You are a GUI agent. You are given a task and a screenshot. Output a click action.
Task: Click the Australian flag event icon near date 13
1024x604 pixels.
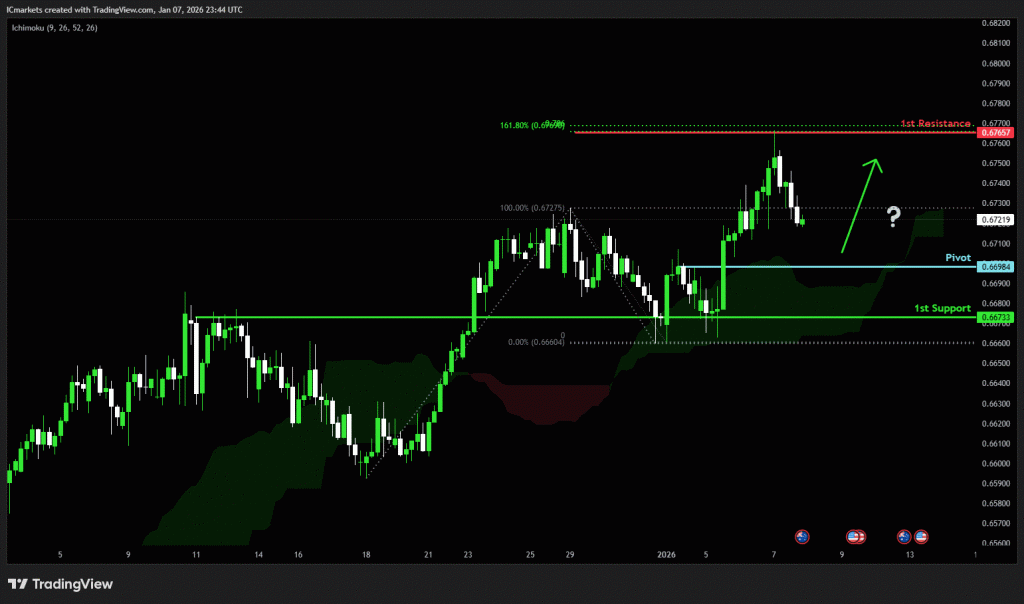point(904,537)
